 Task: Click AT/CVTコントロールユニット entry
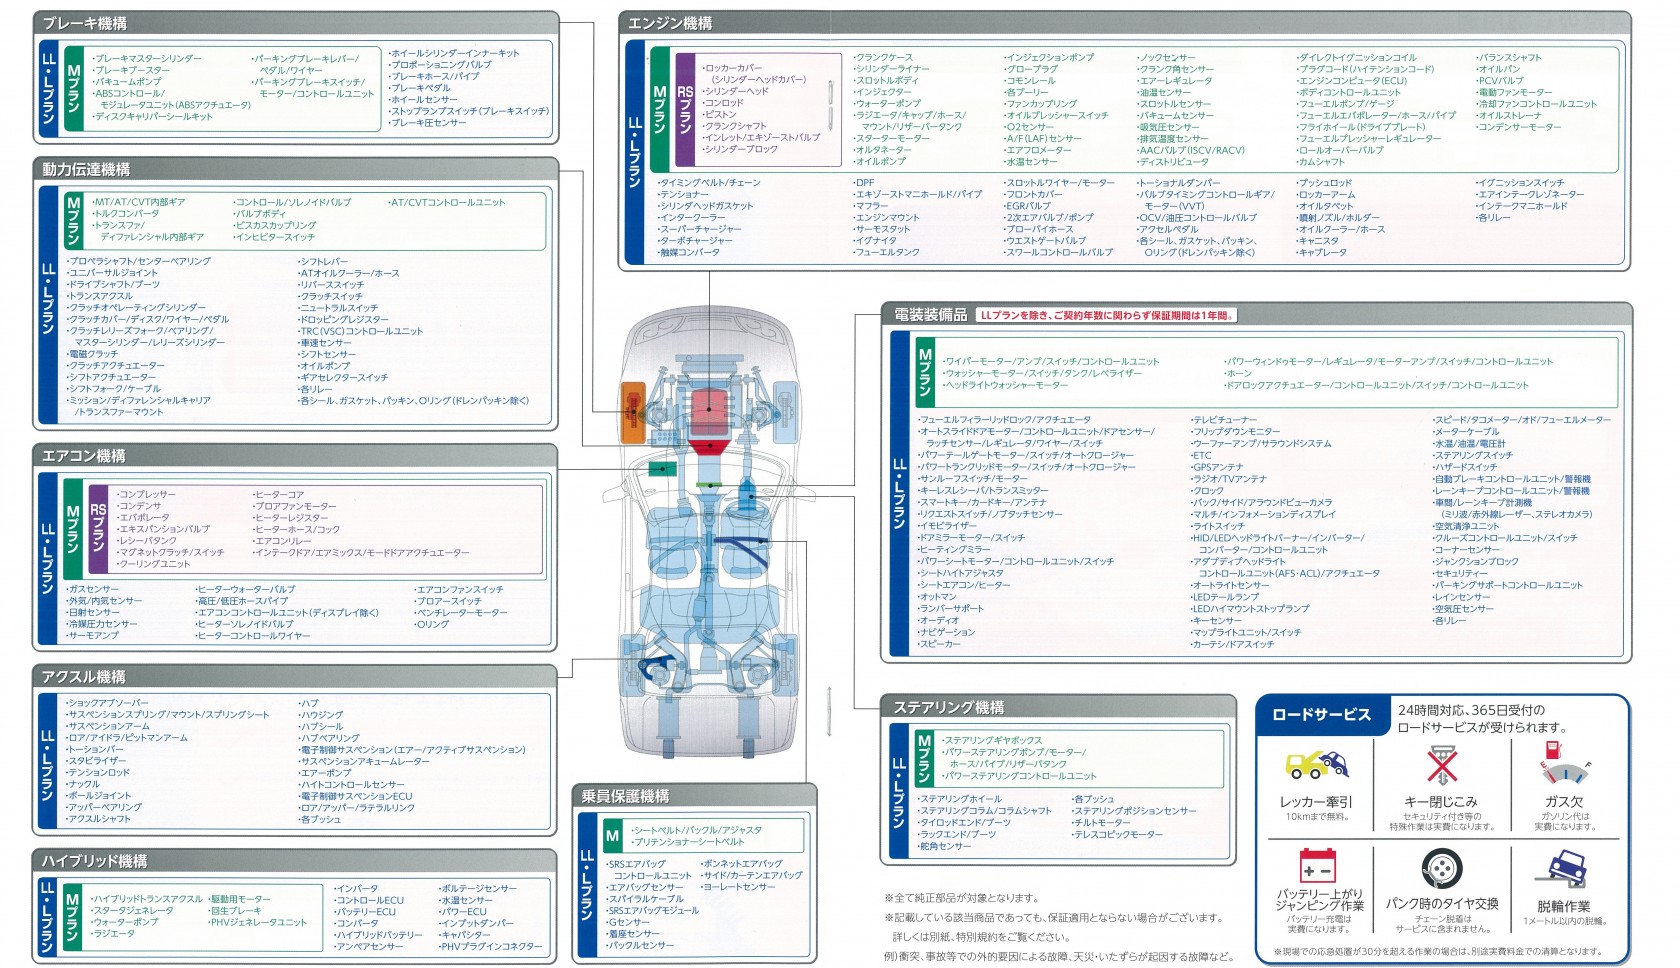point(446,202)
